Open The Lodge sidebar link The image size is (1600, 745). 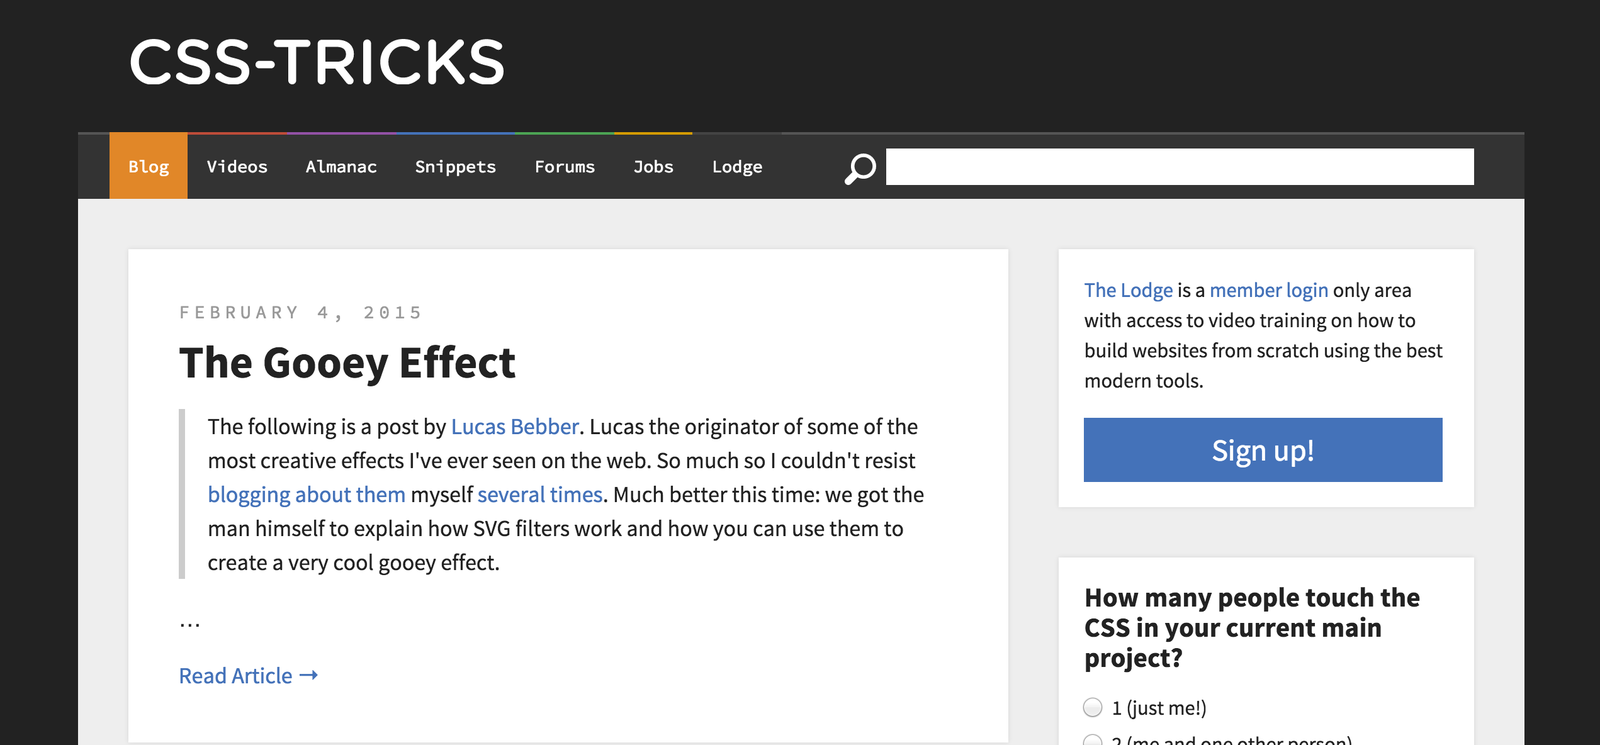(x=1128, y=290)
